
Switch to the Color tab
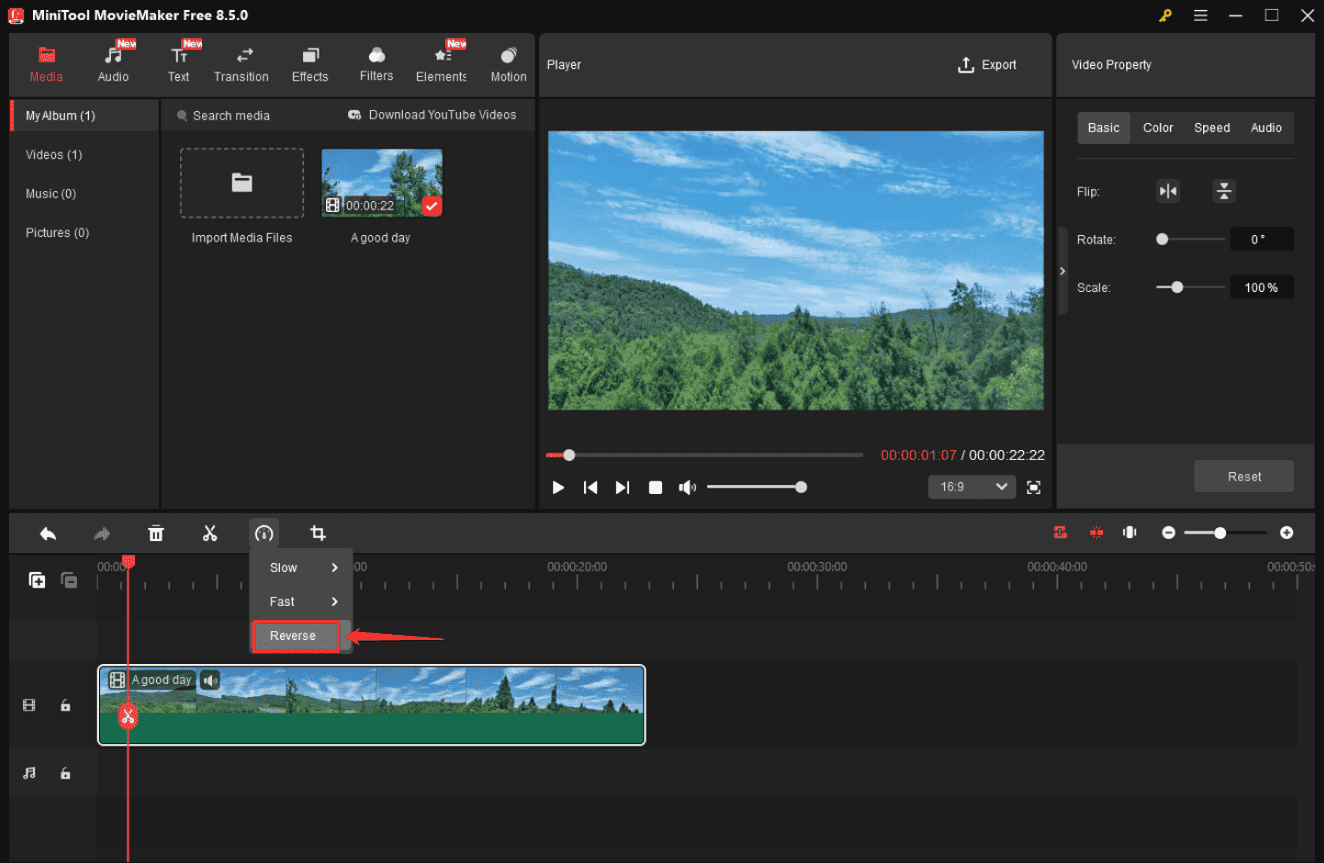[x=1157, y=127]
